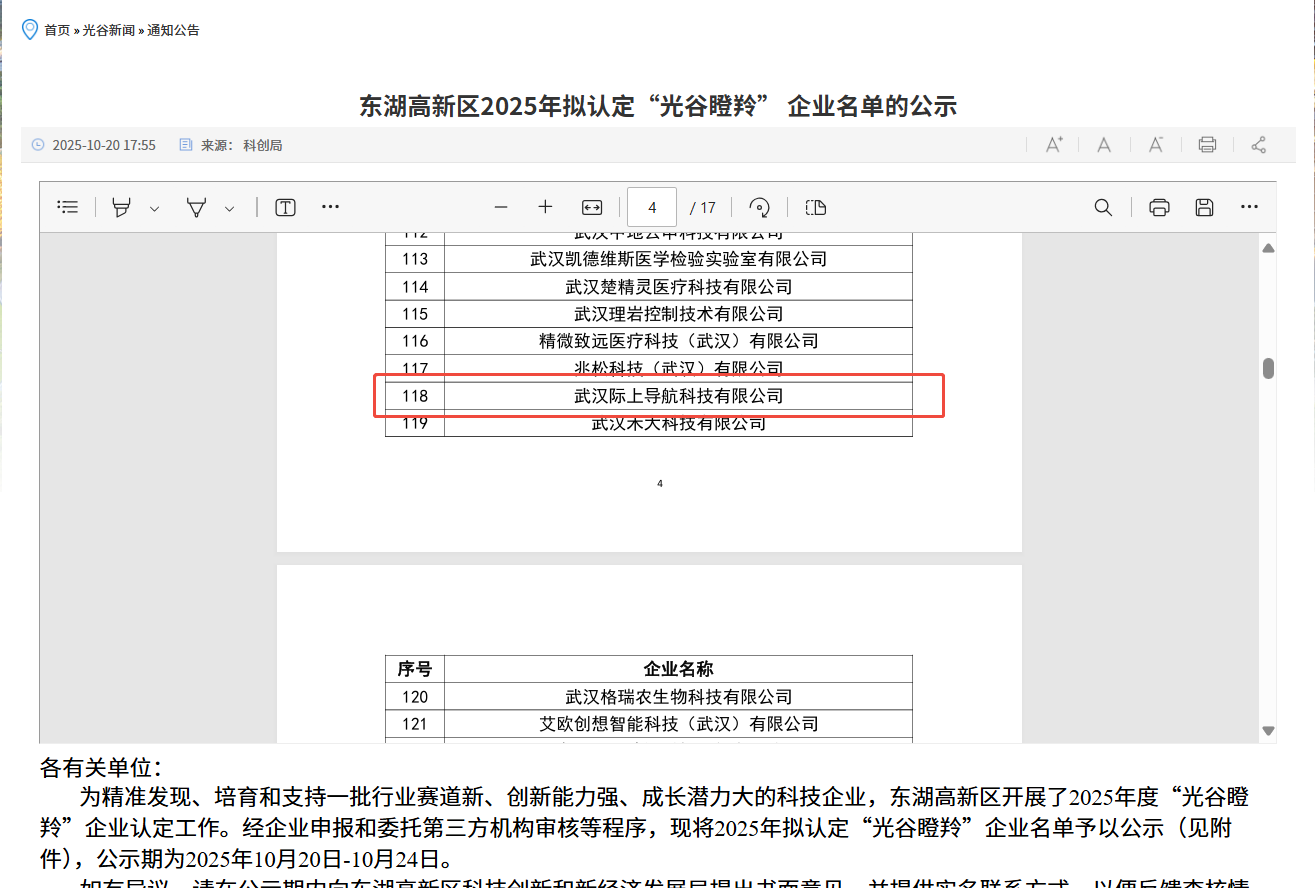Zoom out the PDF document

pos(501,207)
